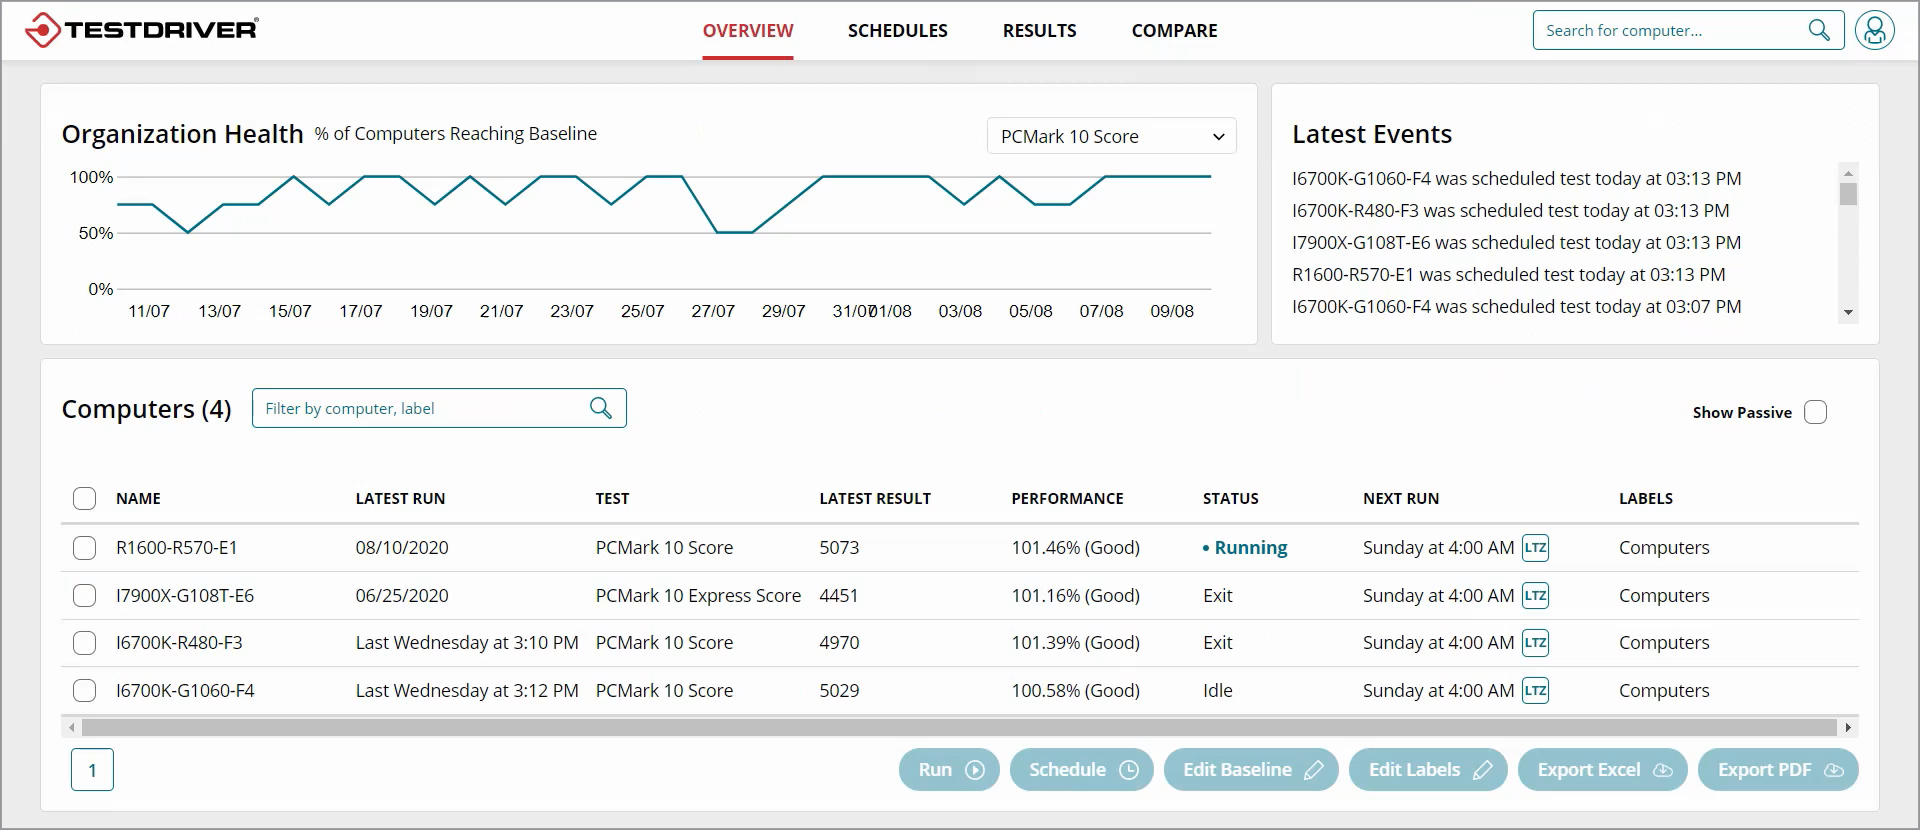Click the 08/10/2020 latest run cell
The height and width of the screenshot is (830, 1920).
click(402, 547)
